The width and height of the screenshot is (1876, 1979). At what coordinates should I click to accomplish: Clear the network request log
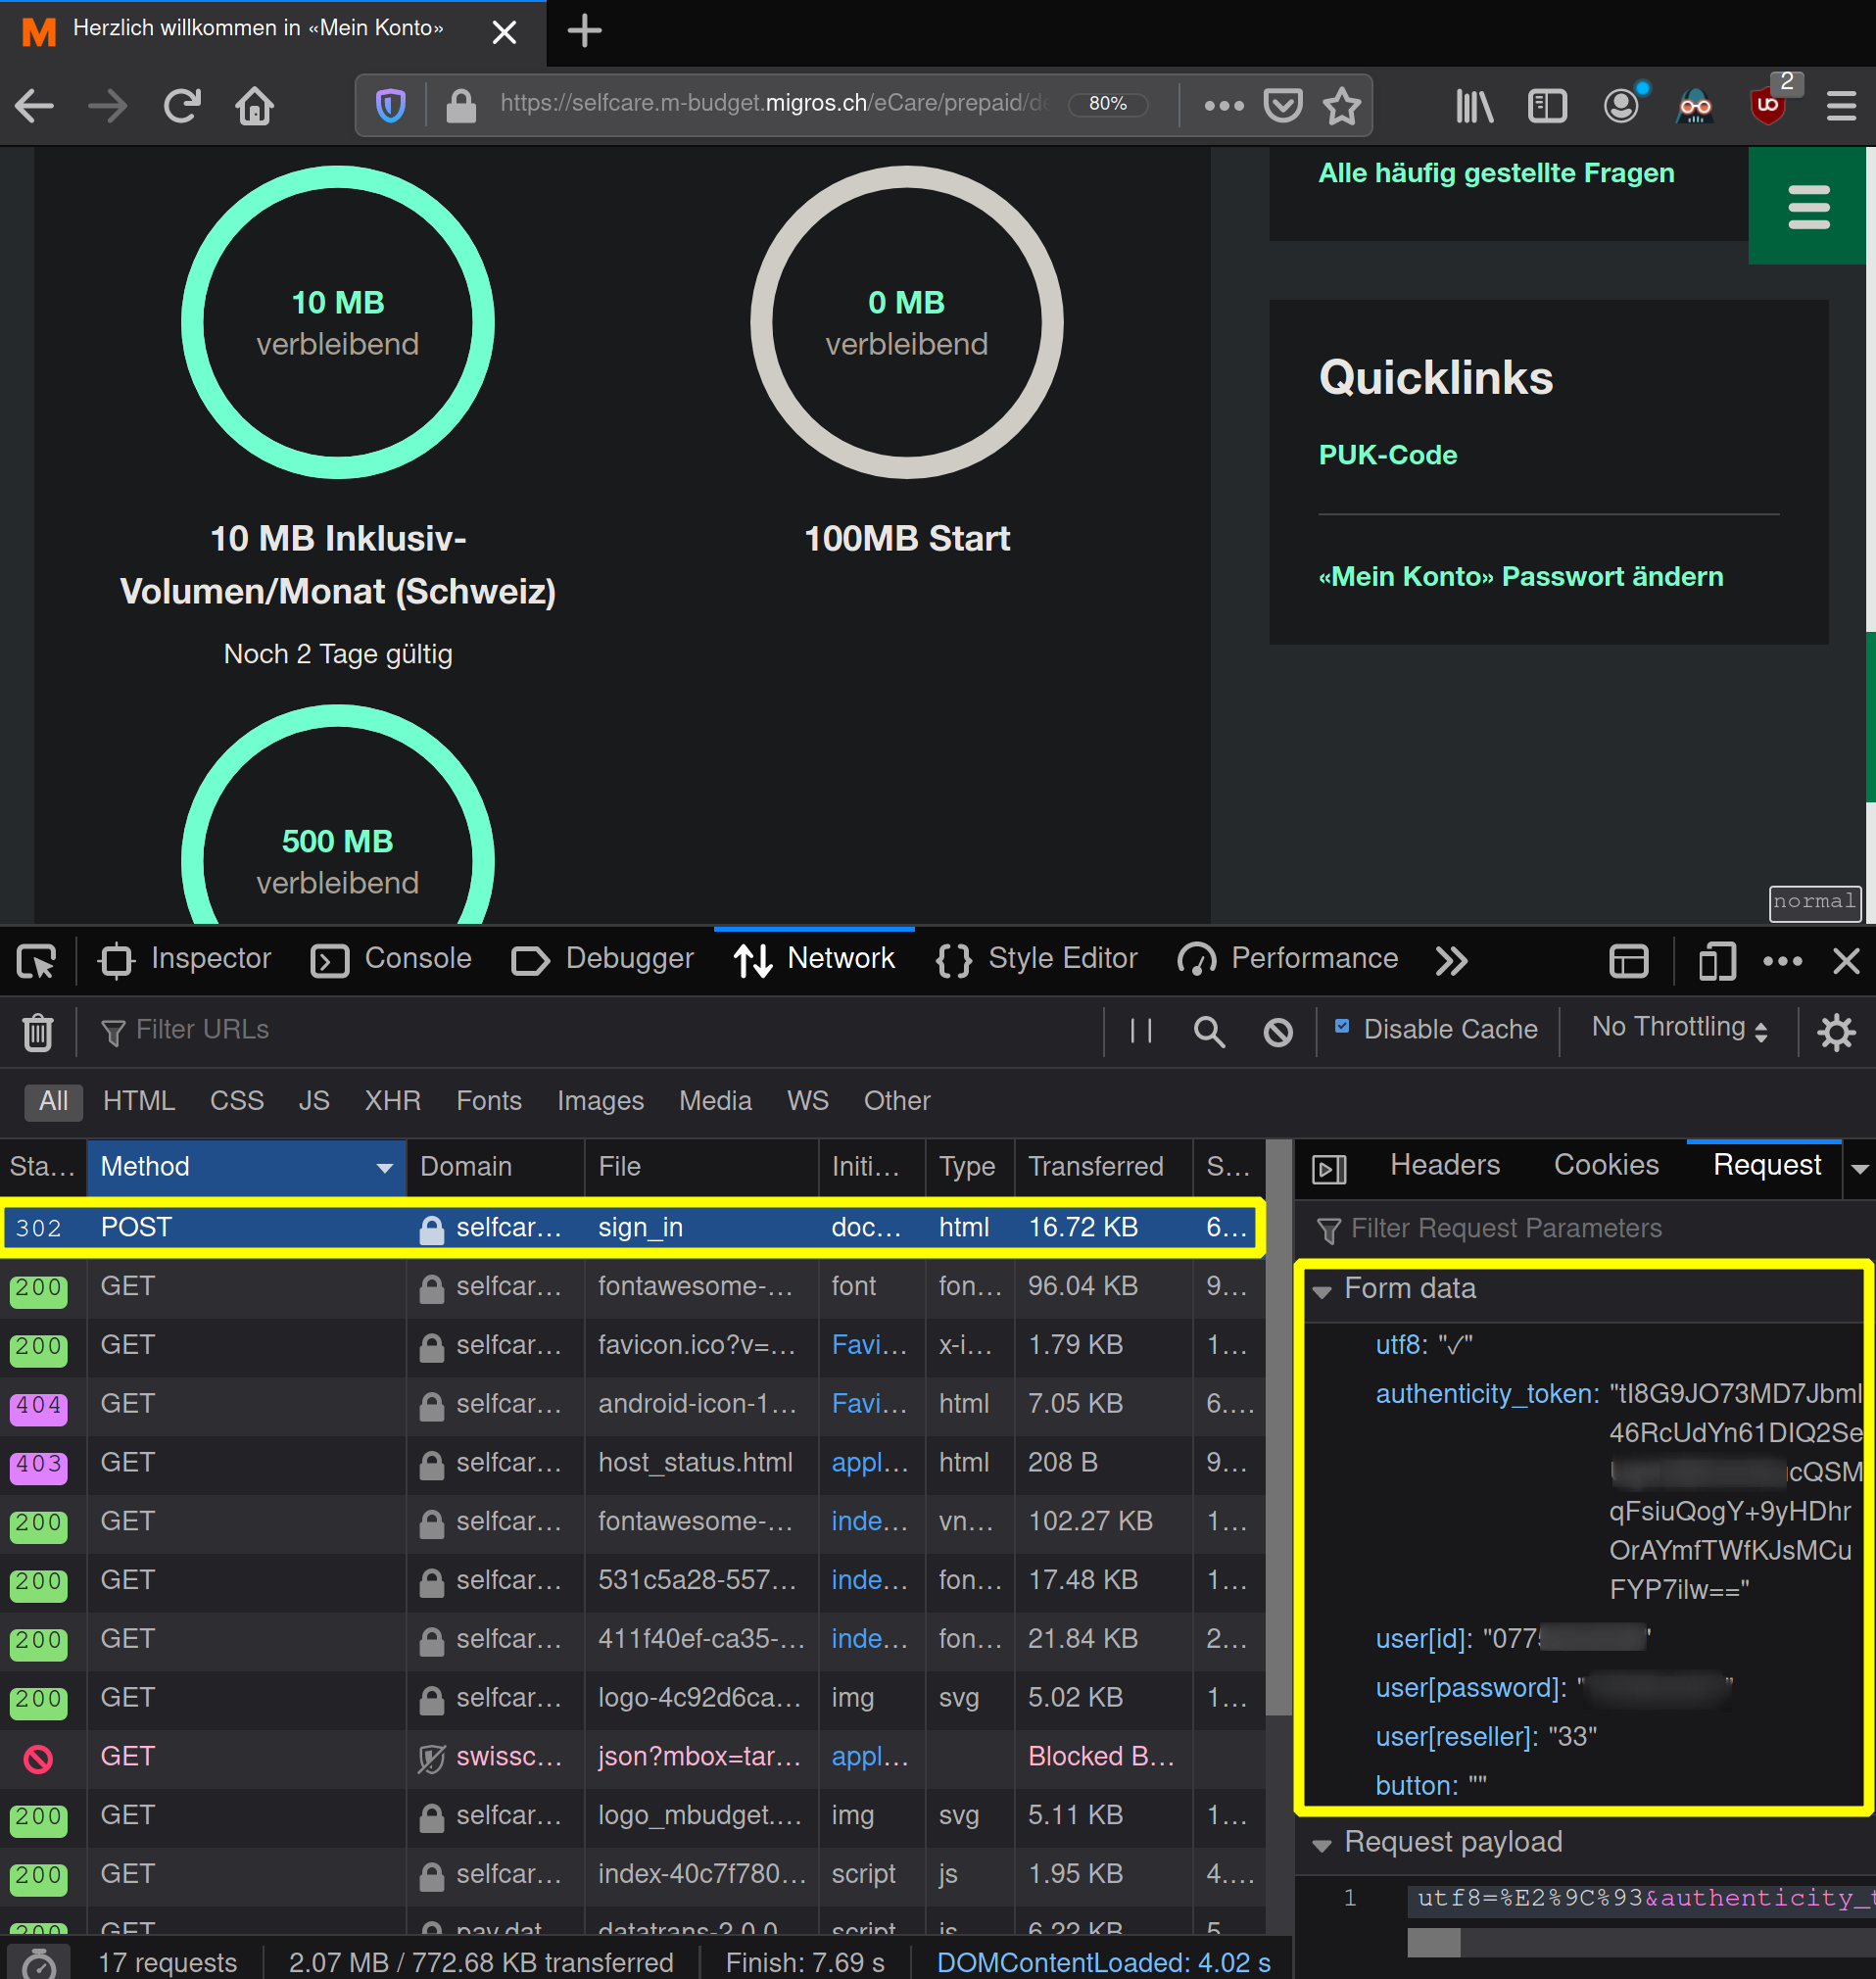click(x=38, y=1032)
